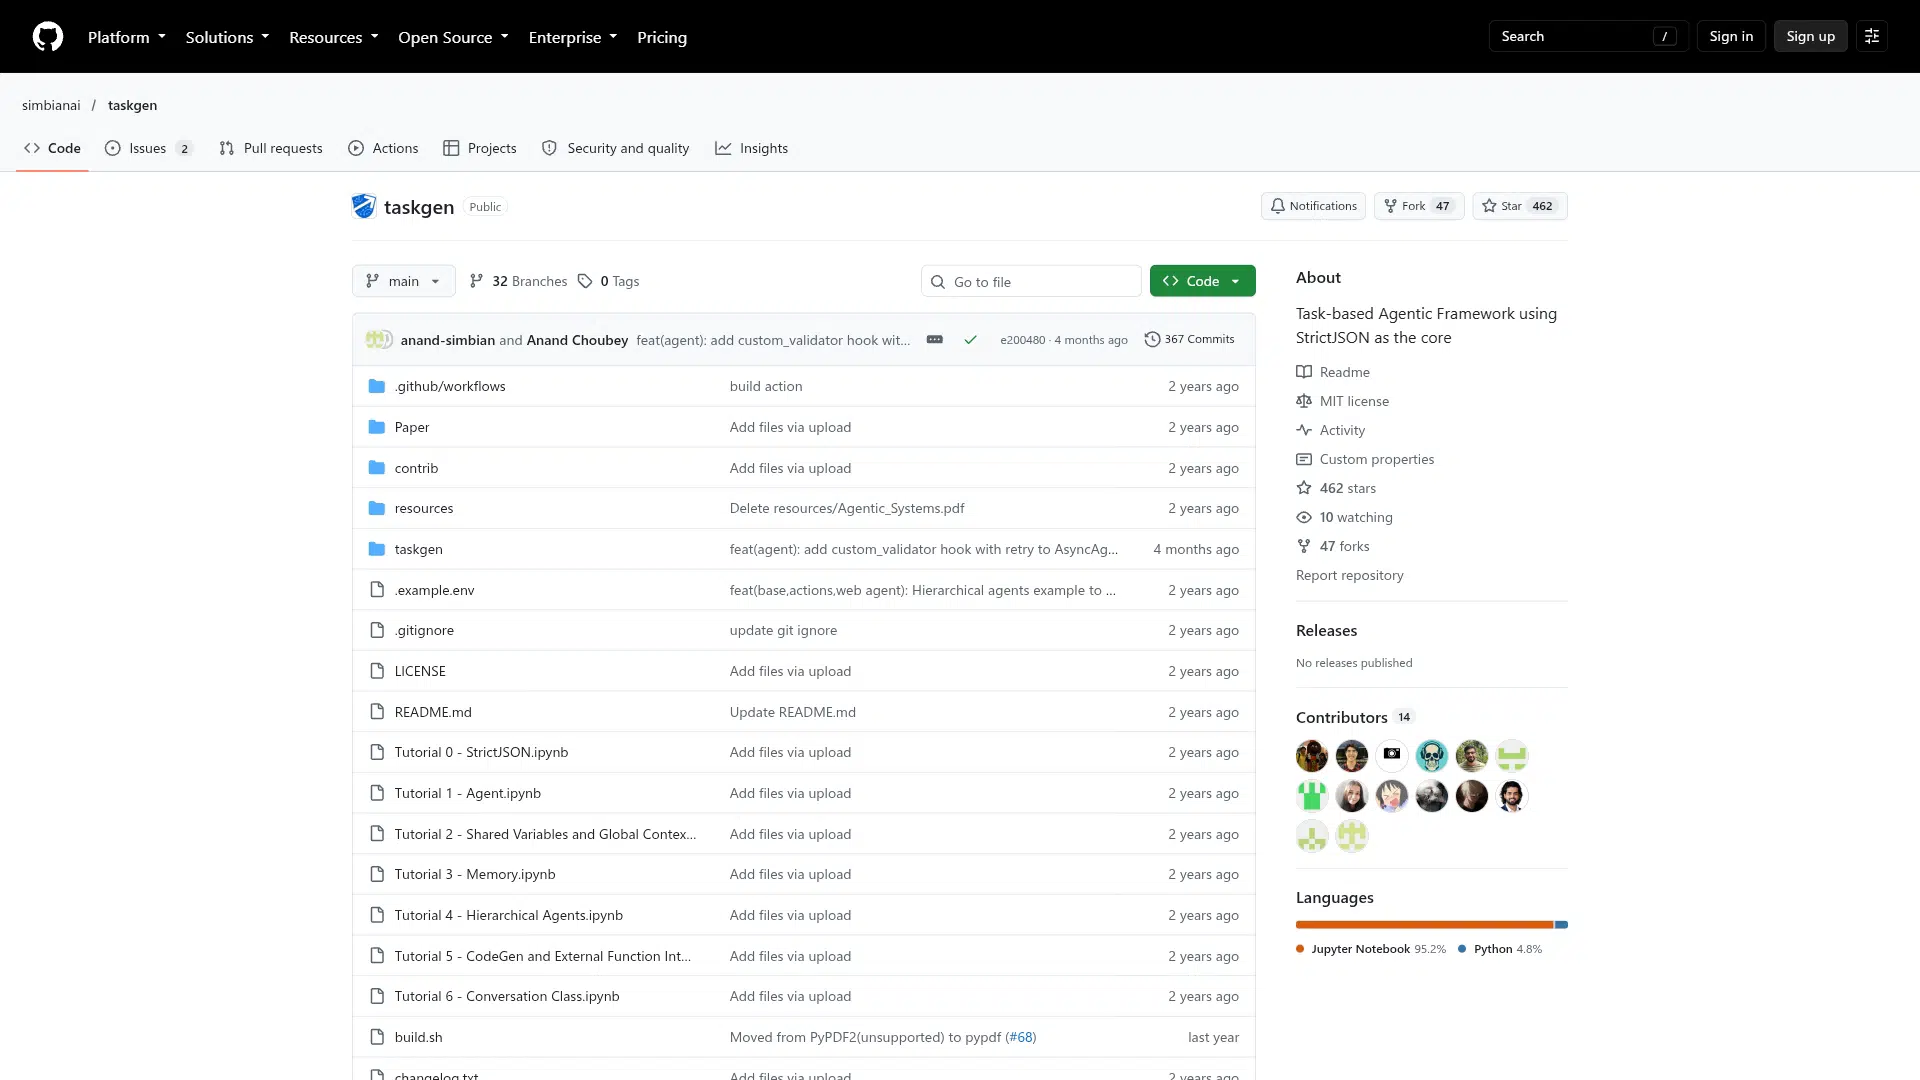Star the taskgen repository
Screen dimensions: 1920x1080
[x=1519, y=206]
